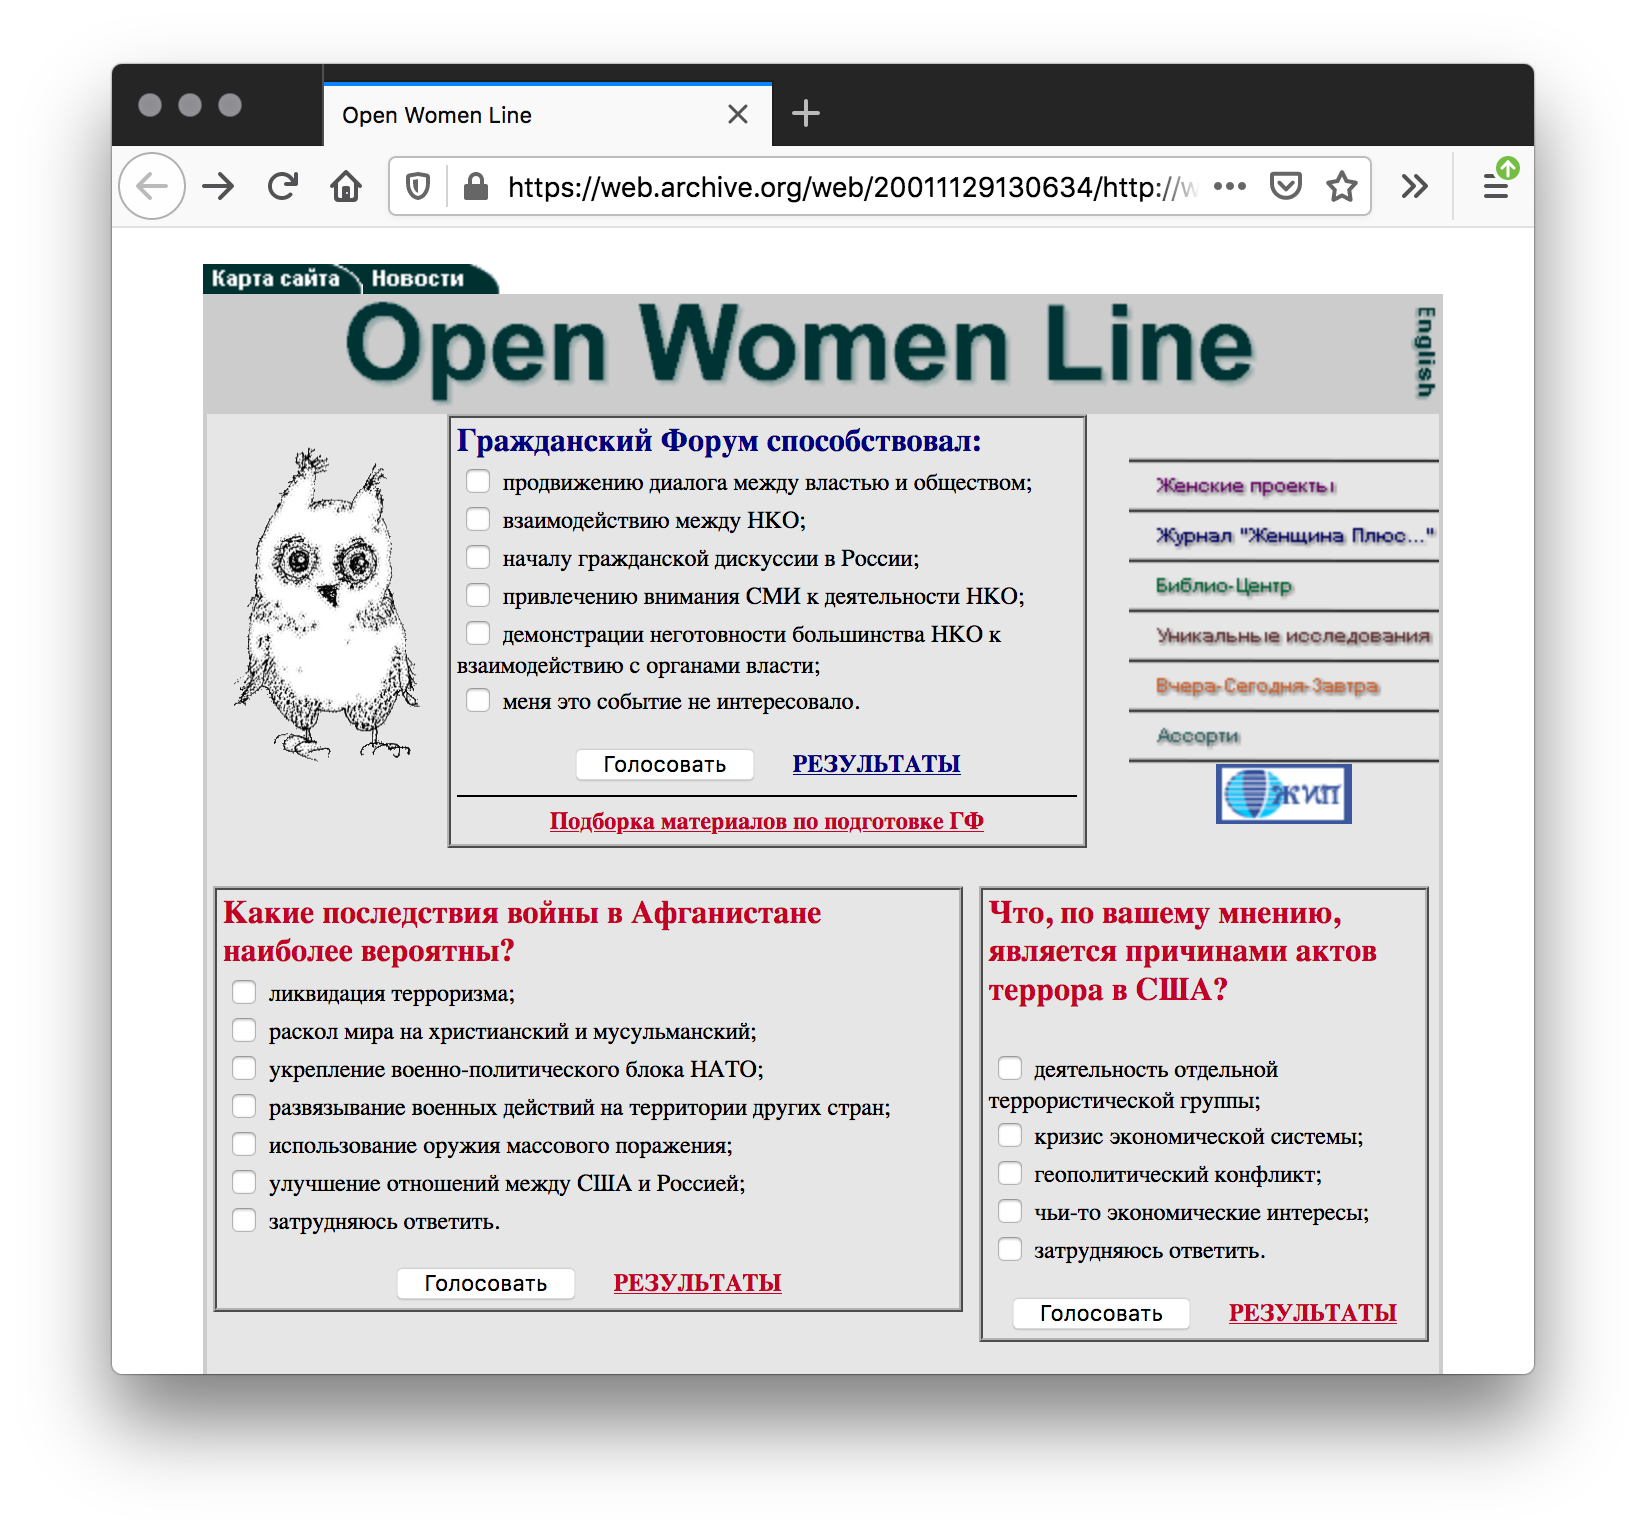The image size is (1646, 1534).
Task: Check раскол мира на христианский и мусульманский
Action: 244,1030
